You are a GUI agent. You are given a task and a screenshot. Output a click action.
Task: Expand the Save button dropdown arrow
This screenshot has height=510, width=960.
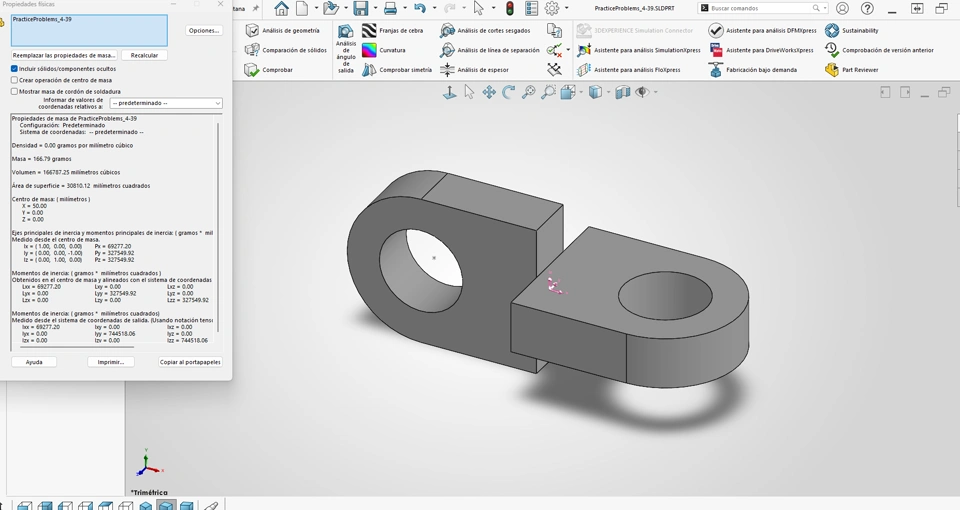pyautogui.click(x=375, y=9)
